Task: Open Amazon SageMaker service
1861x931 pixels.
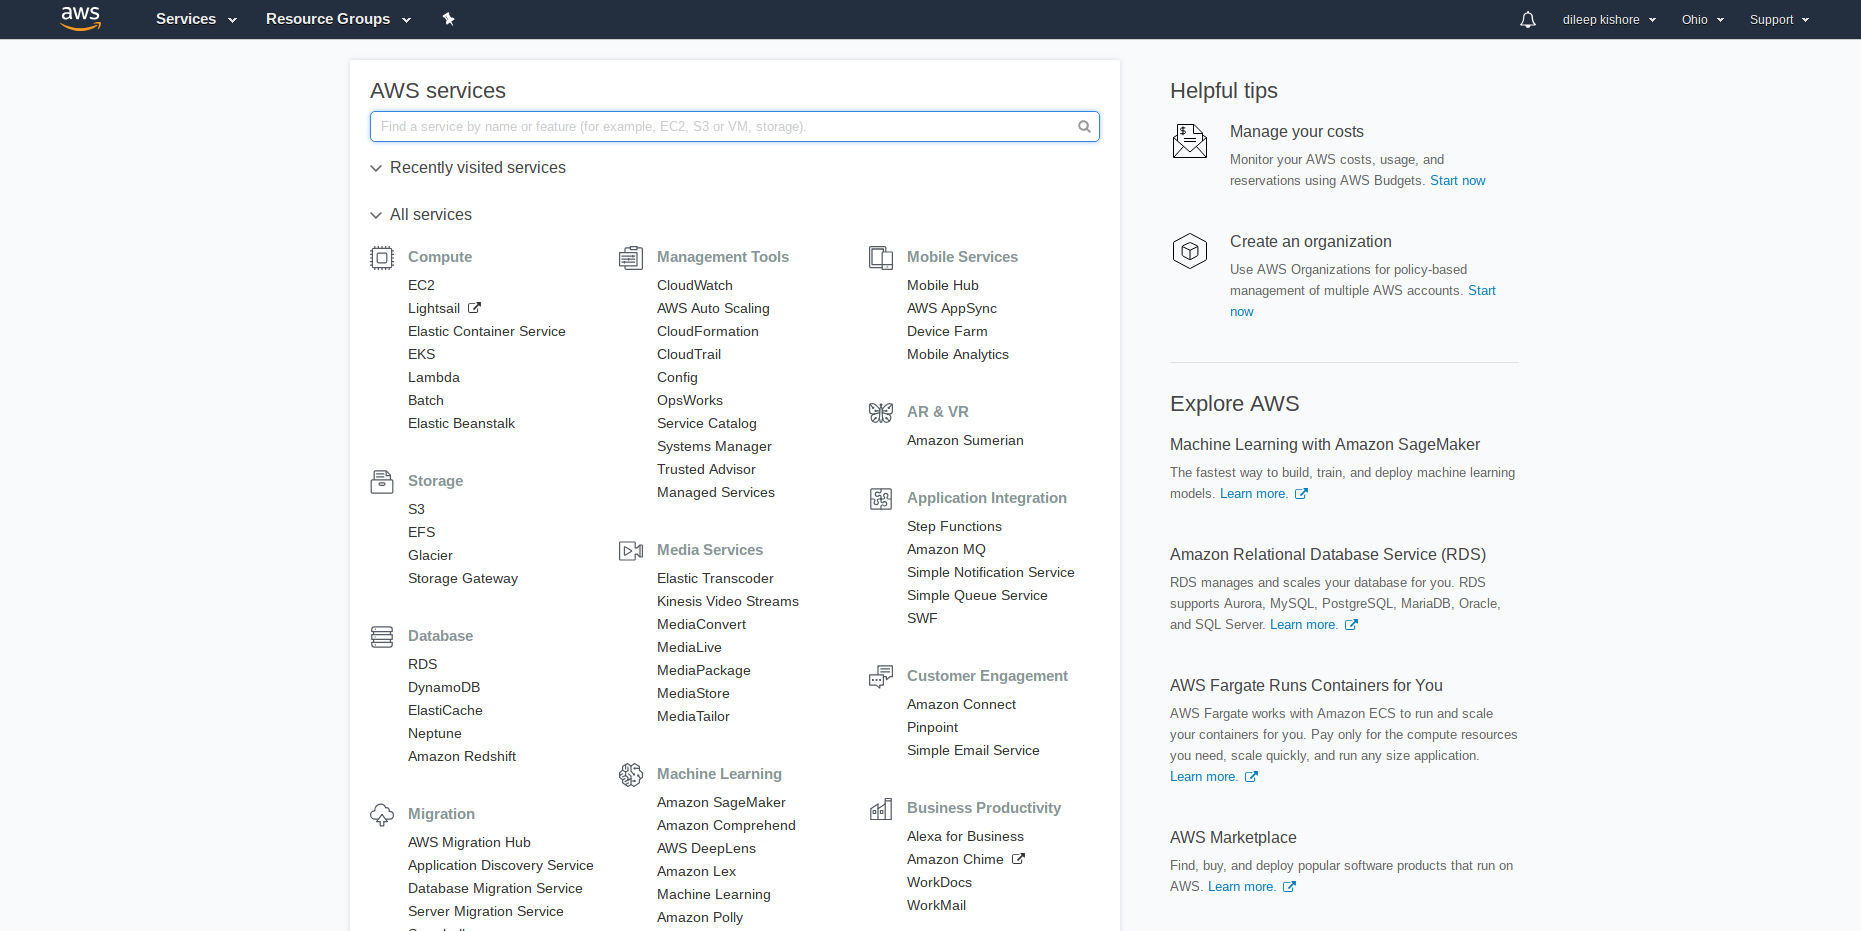Action: click(x=721, y=803)
